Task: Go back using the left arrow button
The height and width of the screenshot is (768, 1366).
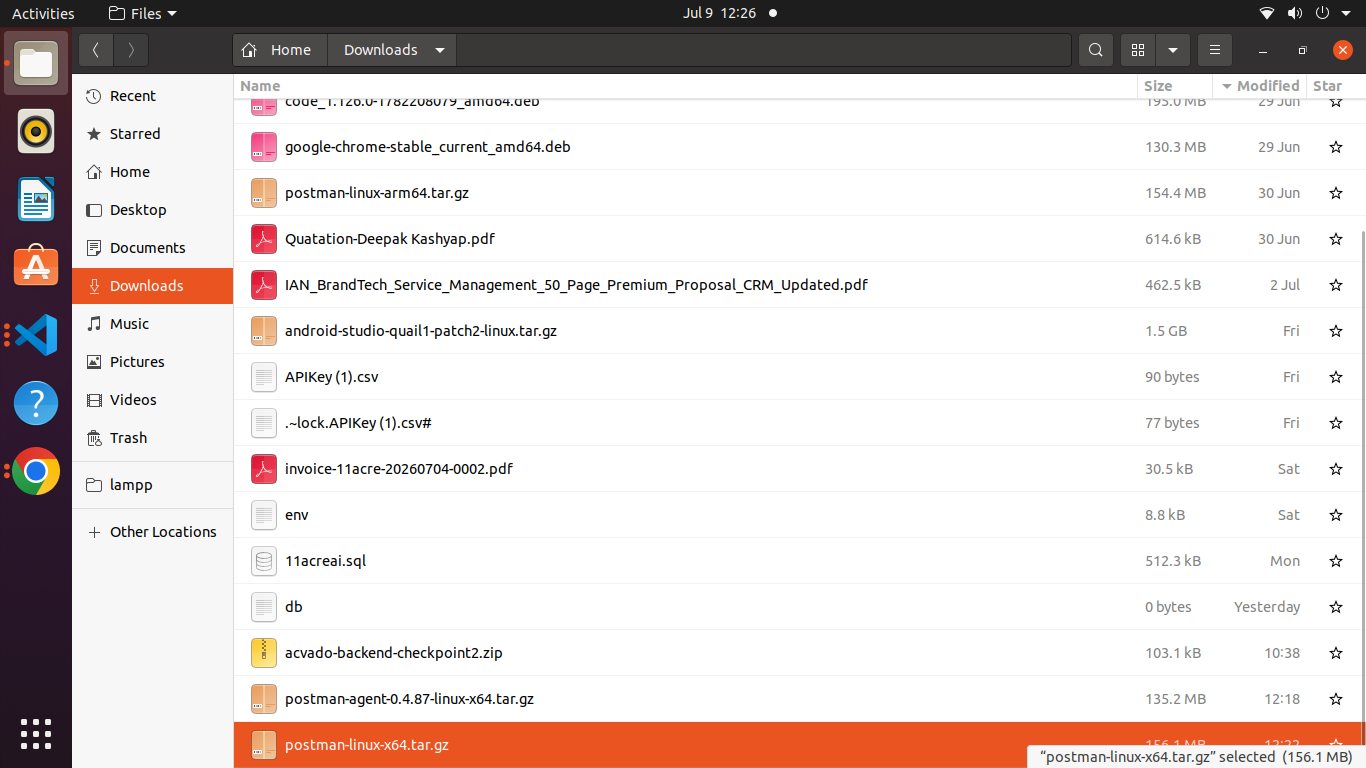Action: point(96,50)
